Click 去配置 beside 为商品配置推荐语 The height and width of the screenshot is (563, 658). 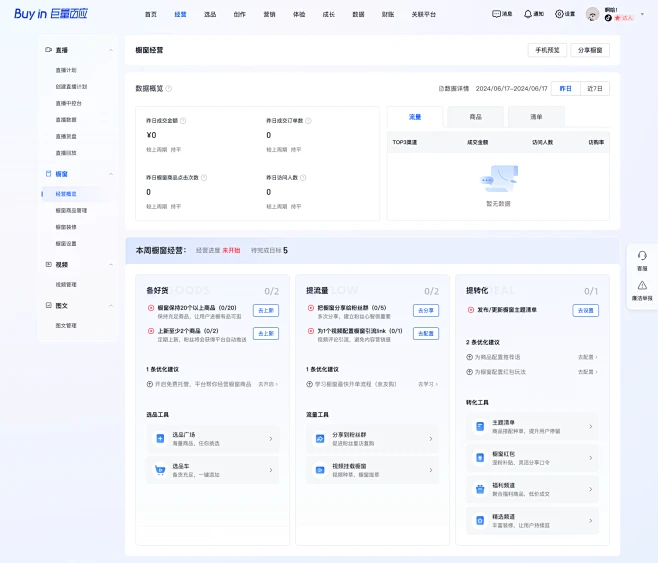point(588,357)
